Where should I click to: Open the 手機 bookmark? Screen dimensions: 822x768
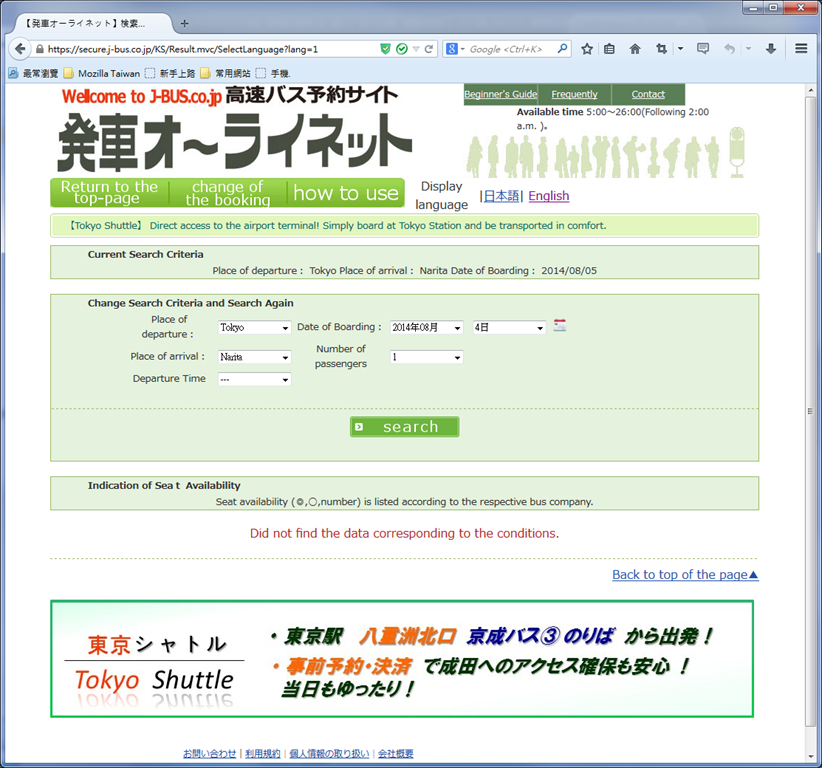coord(274,73)
